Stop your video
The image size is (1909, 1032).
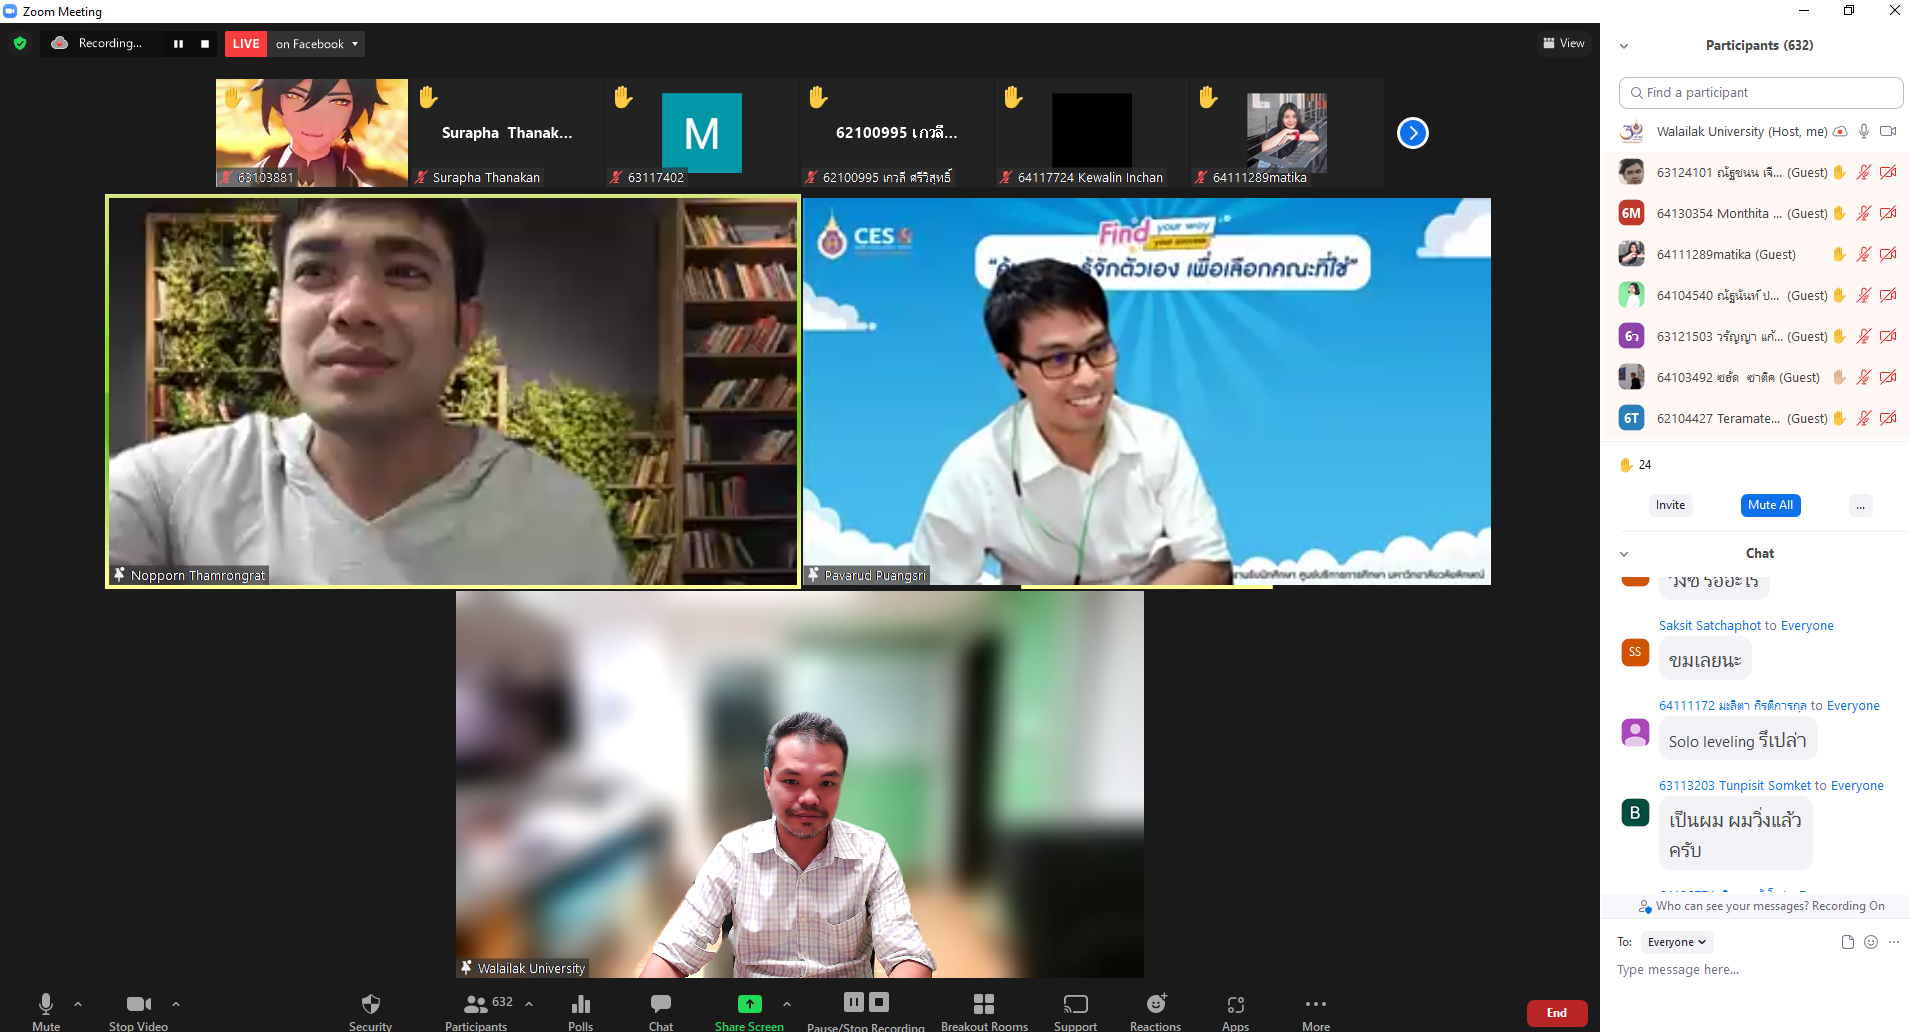137,1008
